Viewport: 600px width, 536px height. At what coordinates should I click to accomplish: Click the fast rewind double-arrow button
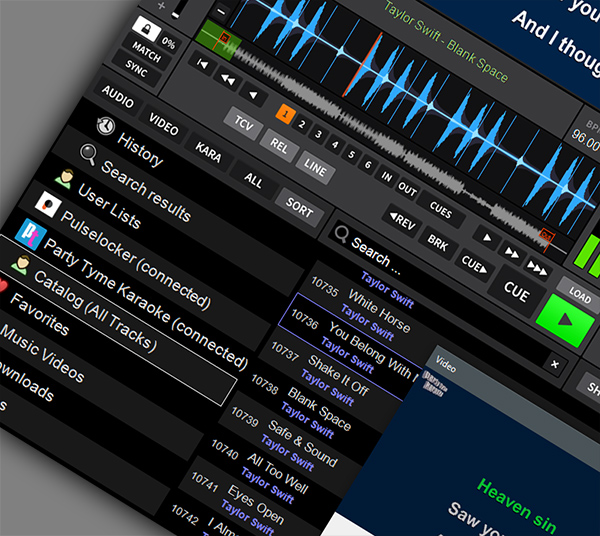(x=228, y=80)
